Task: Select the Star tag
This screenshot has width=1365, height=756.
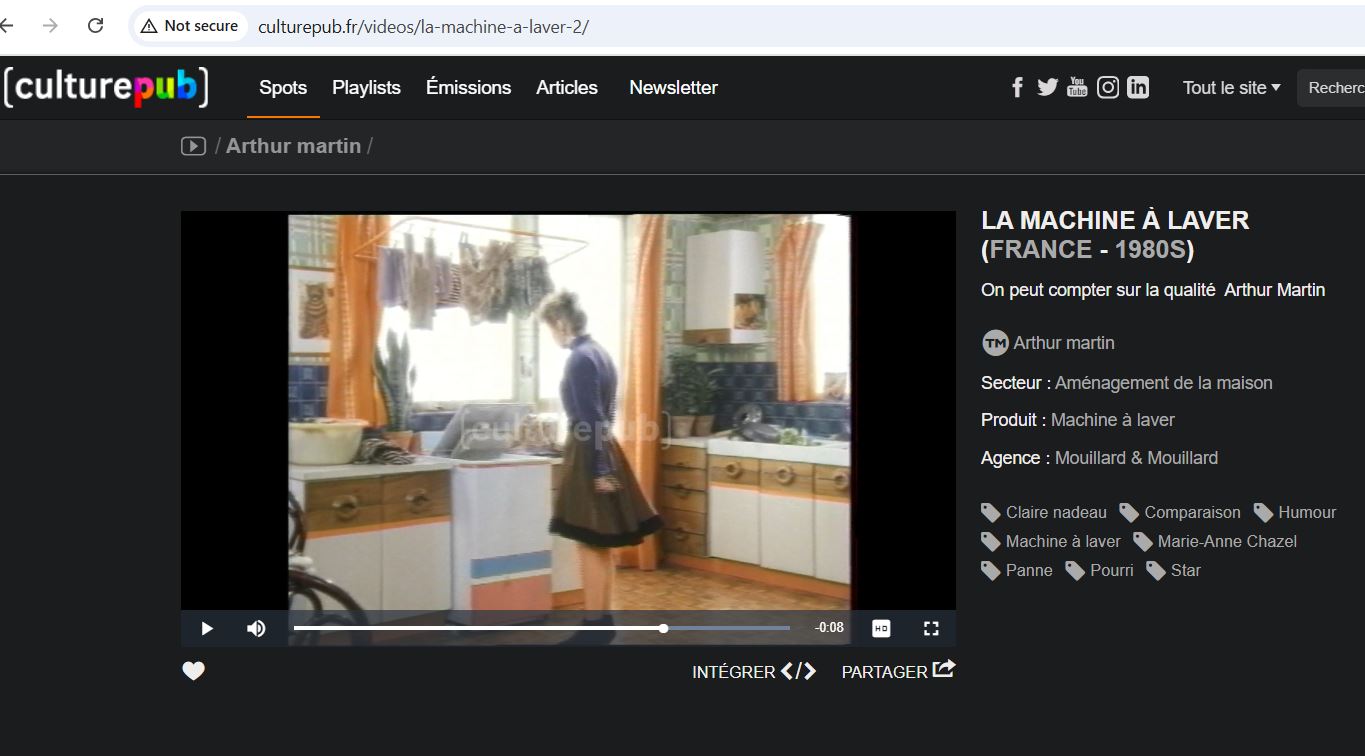Action: coord(1174,570)
